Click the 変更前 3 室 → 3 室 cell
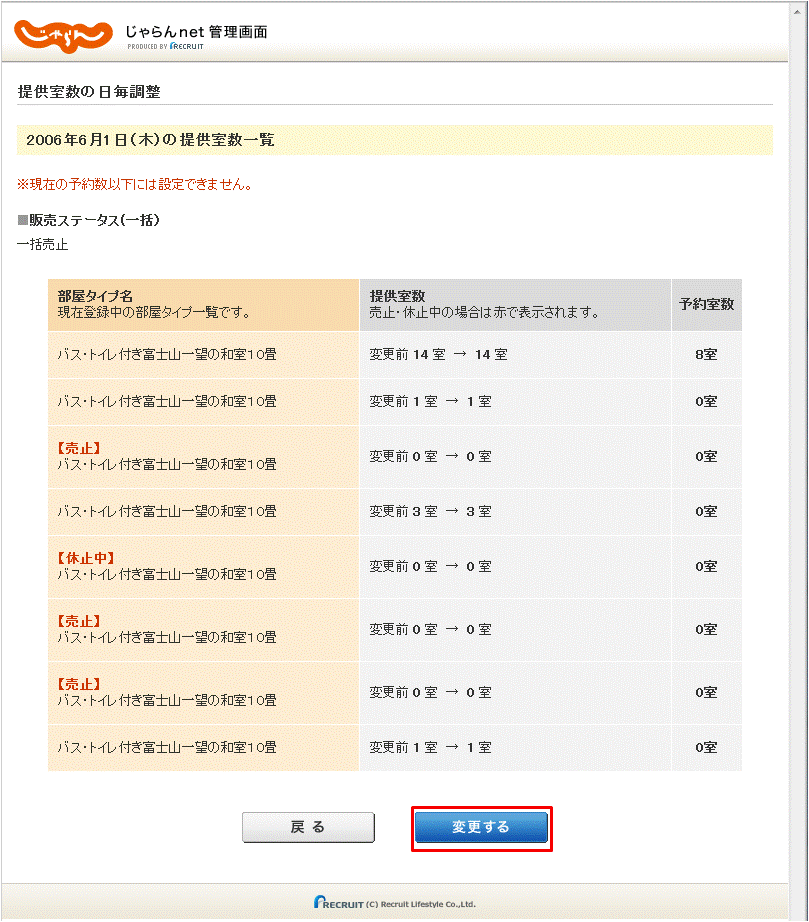 tap(430, 511)
